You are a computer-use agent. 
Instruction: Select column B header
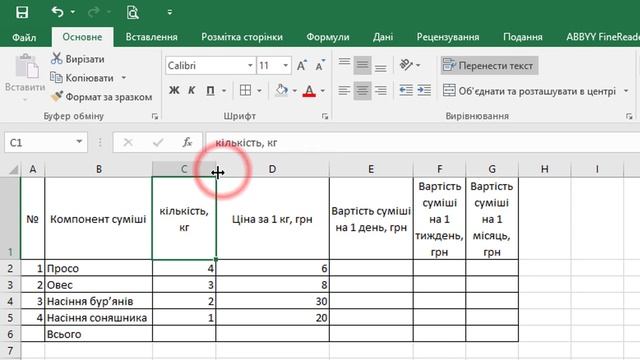click(98, 169)
